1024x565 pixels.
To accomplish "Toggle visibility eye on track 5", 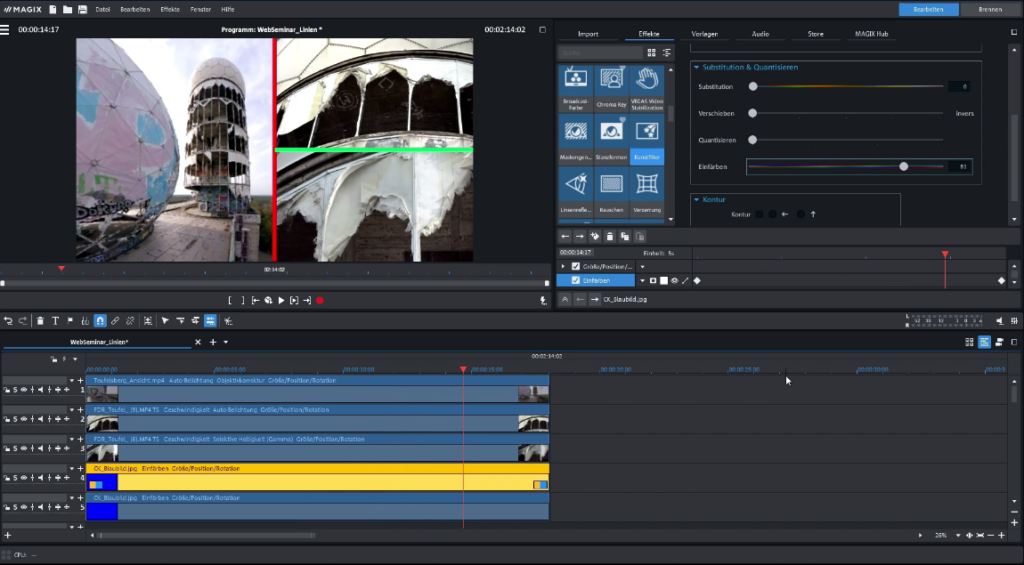I will click(x=24, y=508).
